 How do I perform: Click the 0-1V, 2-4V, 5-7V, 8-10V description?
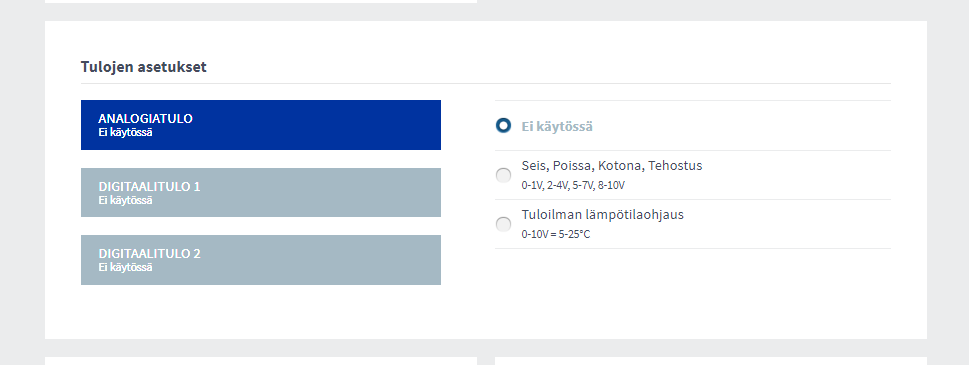coord(573,185)
